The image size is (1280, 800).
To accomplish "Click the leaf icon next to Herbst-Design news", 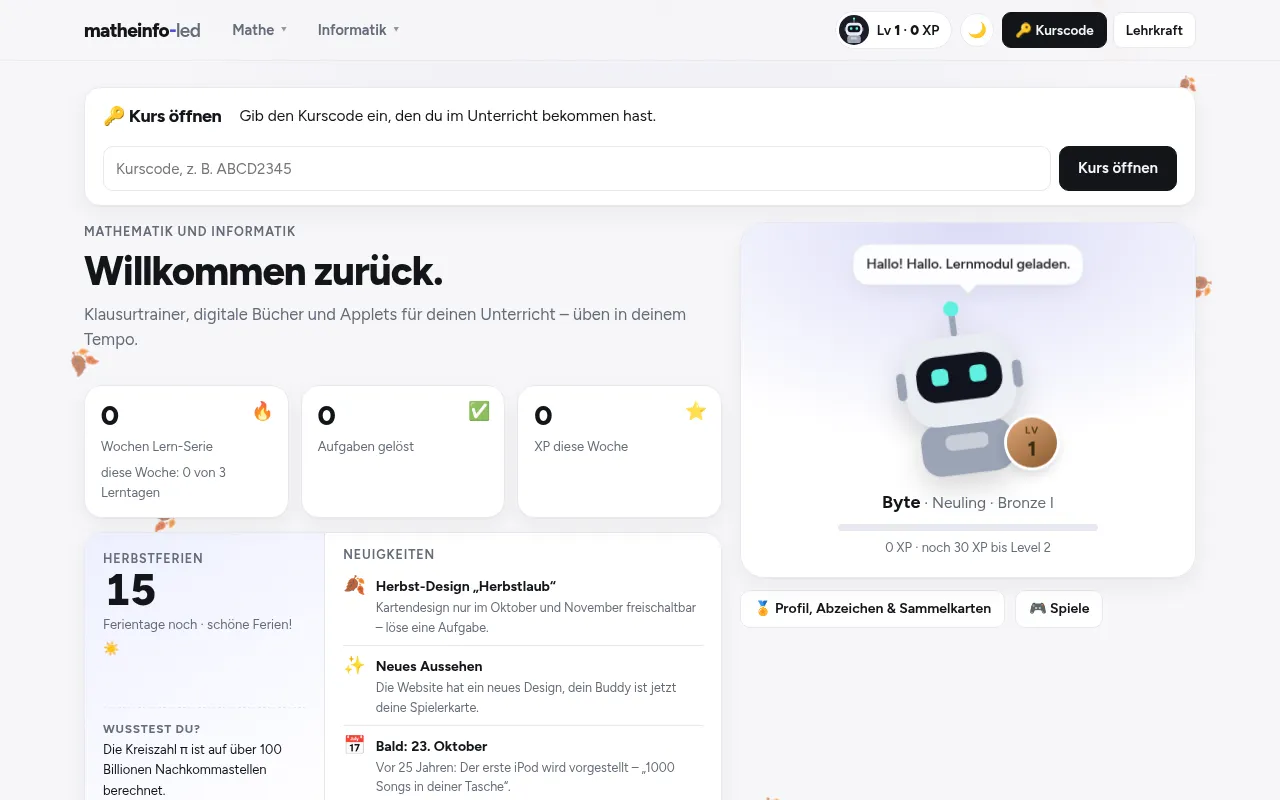I will click(355, 585).
